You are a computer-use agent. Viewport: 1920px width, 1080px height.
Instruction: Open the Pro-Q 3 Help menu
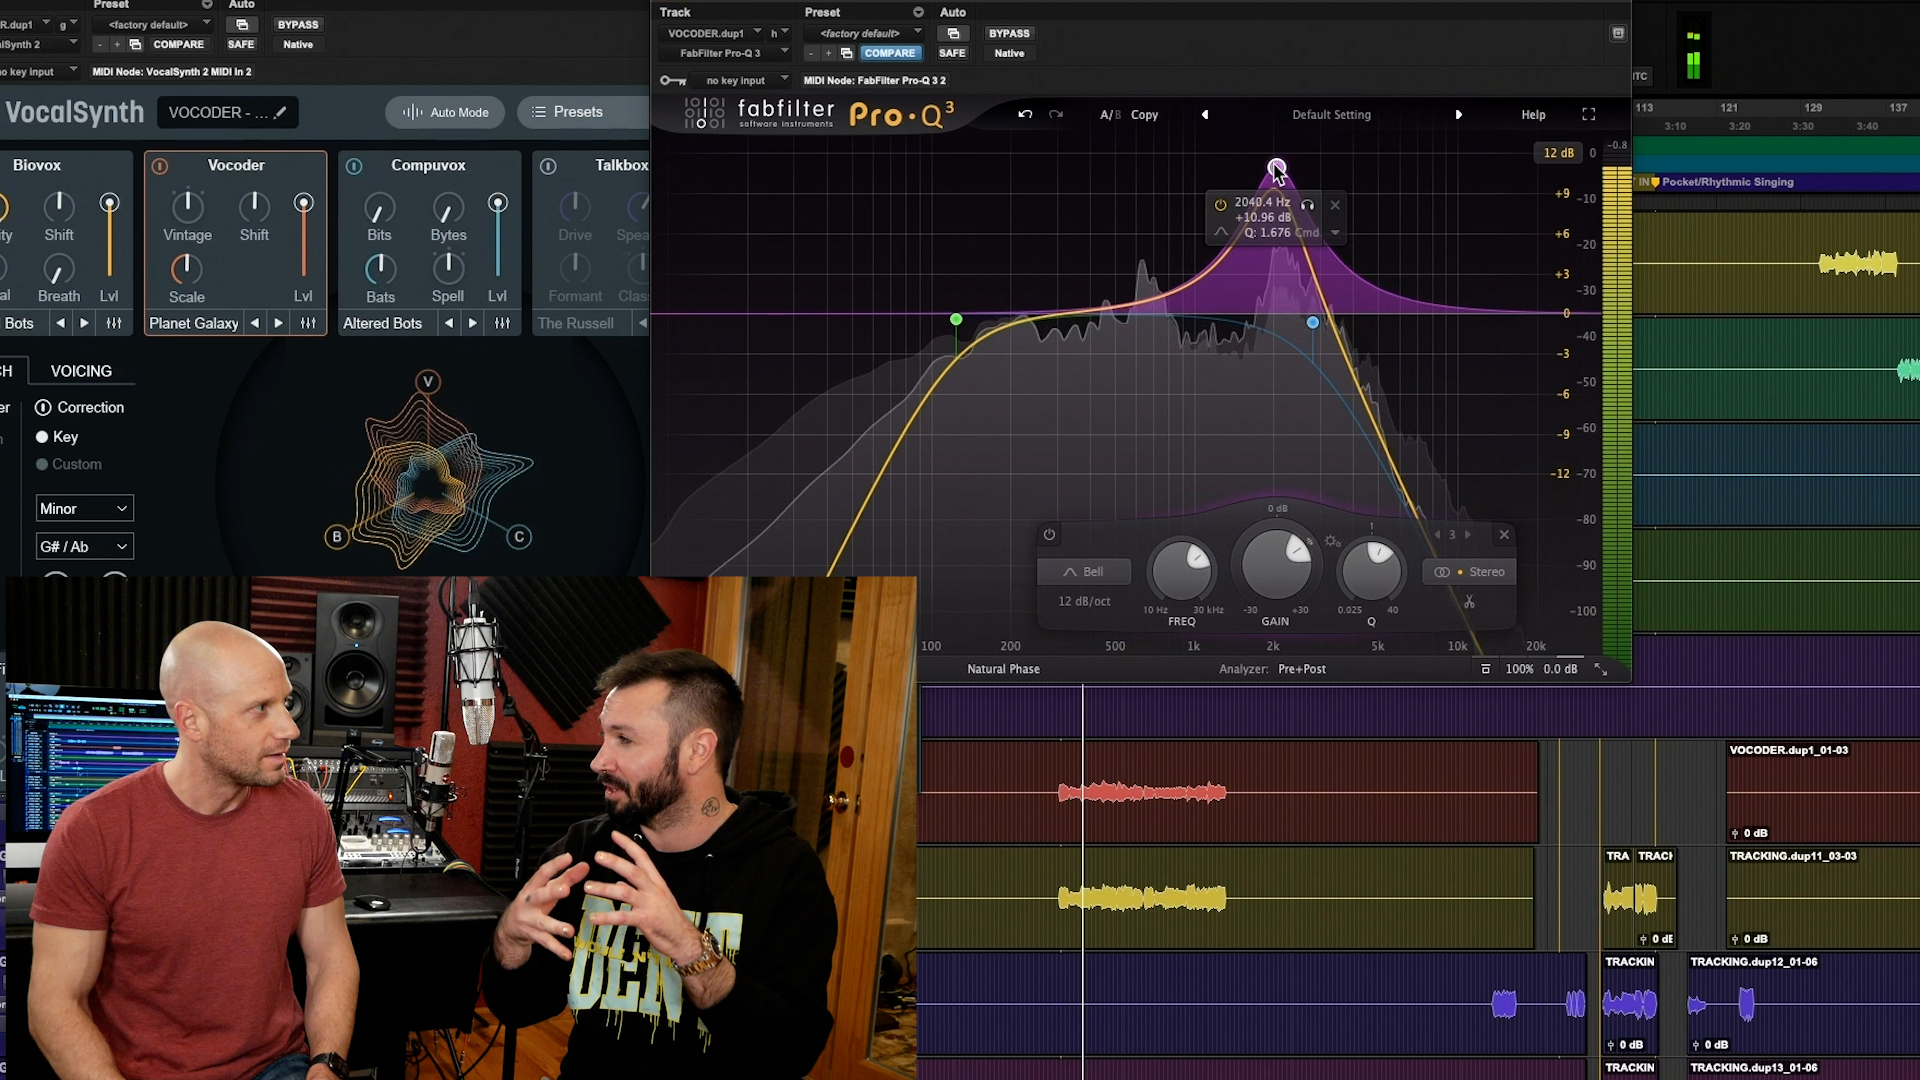point(1533,115)
